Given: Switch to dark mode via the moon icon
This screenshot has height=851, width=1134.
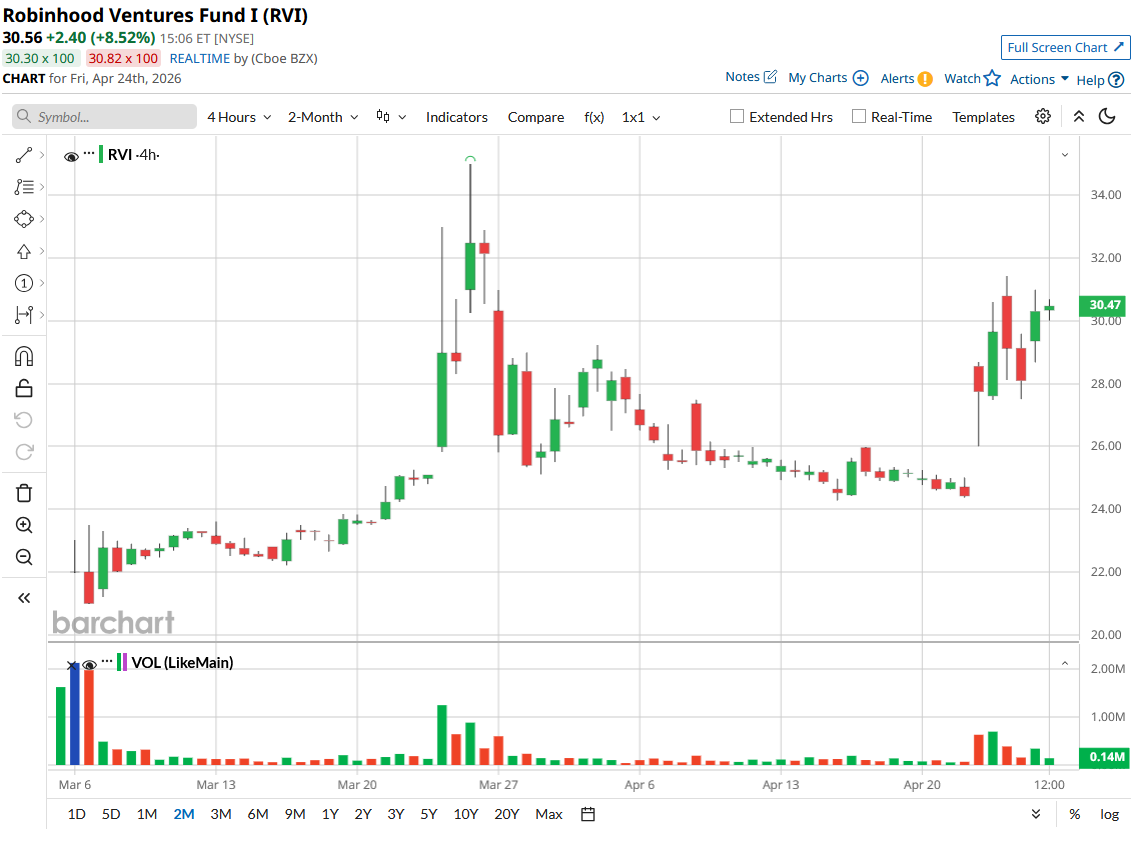Looking at the screenshot, I should click(x=1106, y=117).
